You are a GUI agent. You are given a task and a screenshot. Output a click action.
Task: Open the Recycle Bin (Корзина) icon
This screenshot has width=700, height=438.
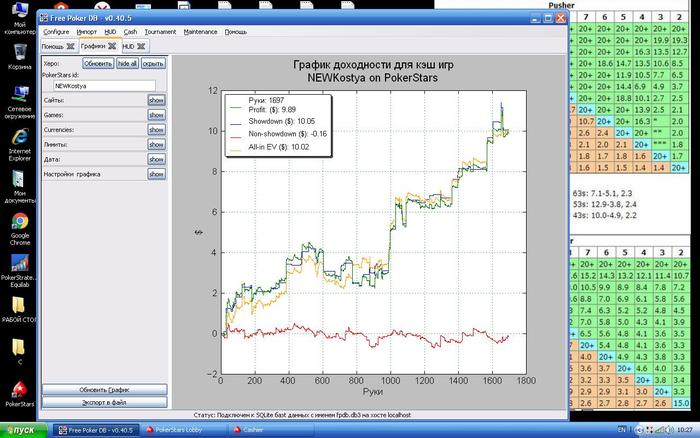(x=19, y=56)
